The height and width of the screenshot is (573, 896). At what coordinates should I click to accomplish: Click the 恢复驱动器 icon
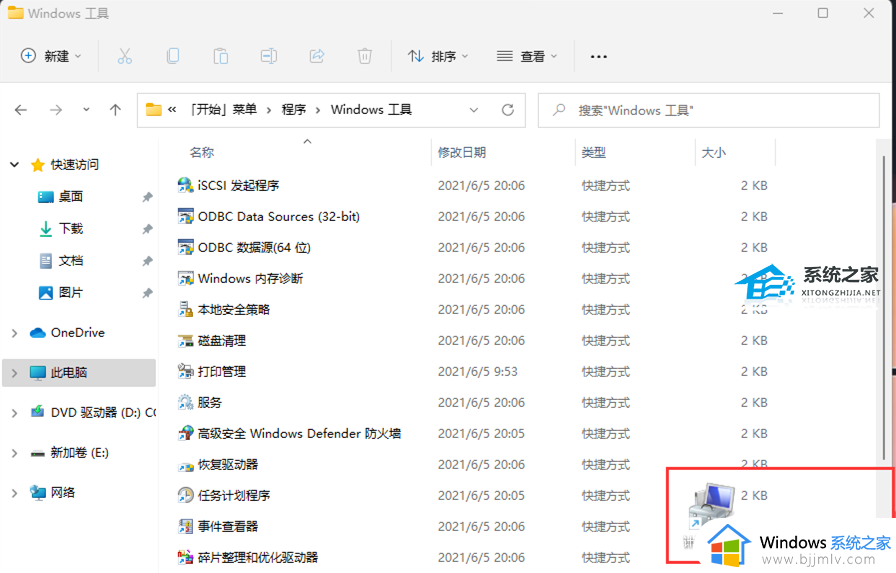tap(185, 464)
